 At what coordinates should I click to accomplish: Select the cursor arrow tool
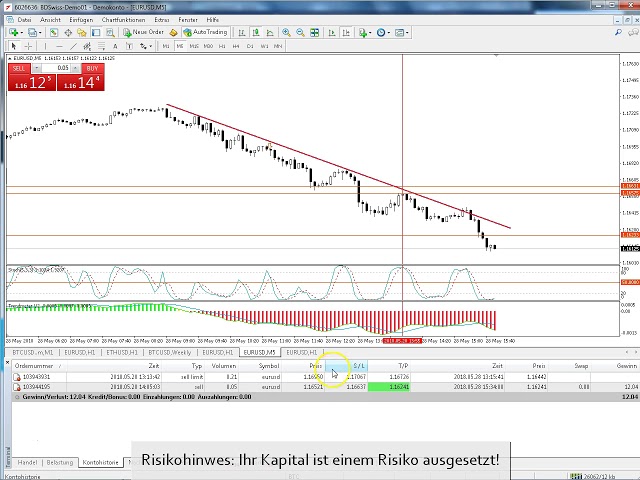[x=13, y=46]
